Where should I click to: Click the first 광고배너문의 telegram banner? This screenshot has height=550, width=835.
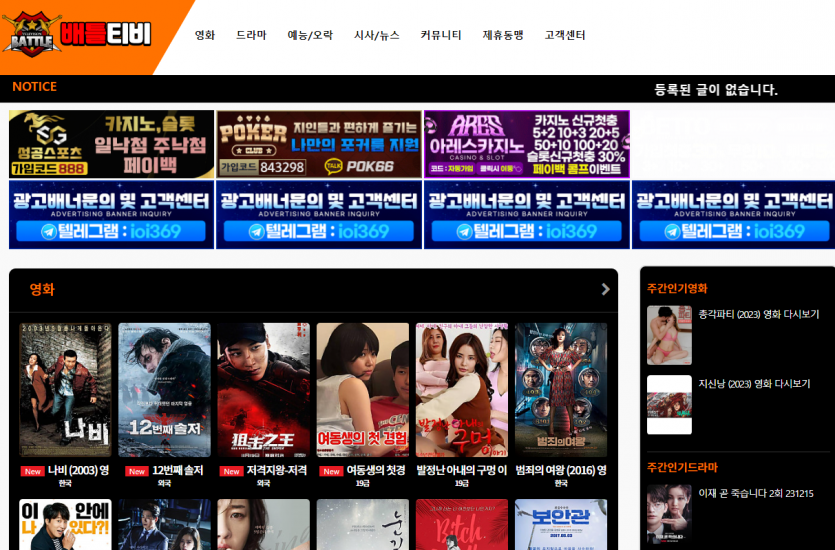[111, 215]
